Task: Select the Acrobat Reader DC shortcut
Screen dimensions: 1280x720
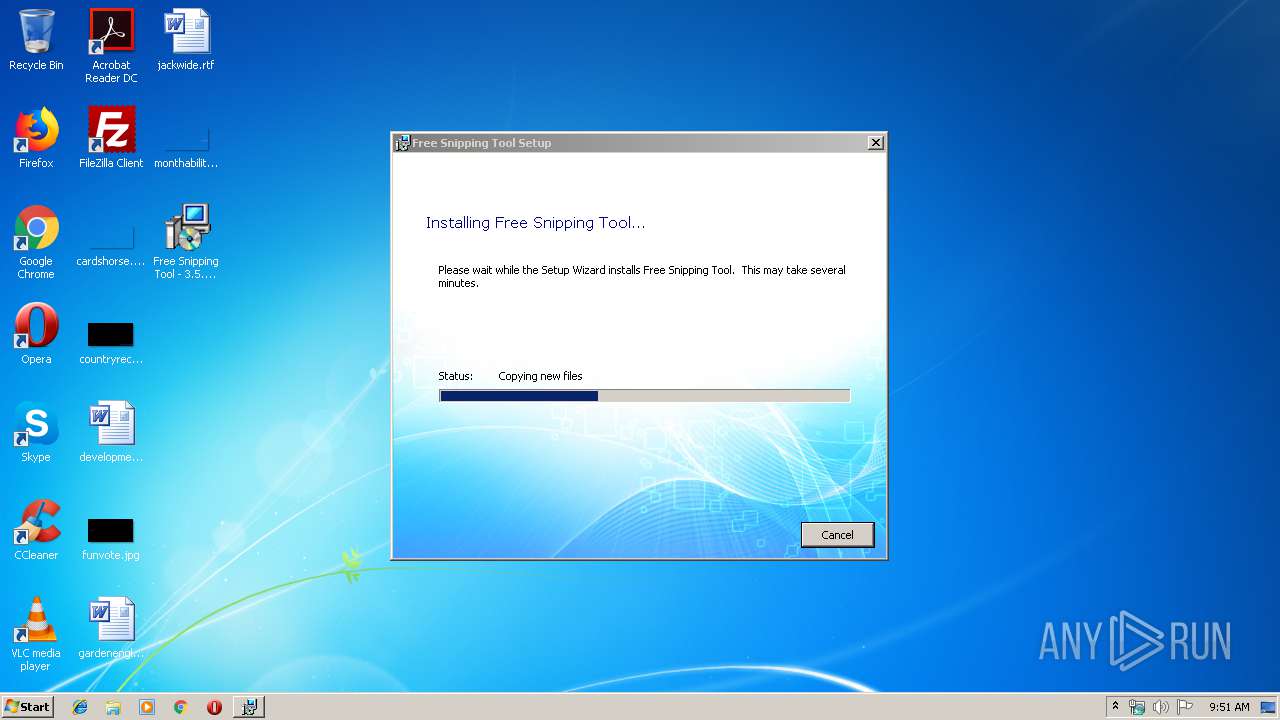Action: click(111, 46)
